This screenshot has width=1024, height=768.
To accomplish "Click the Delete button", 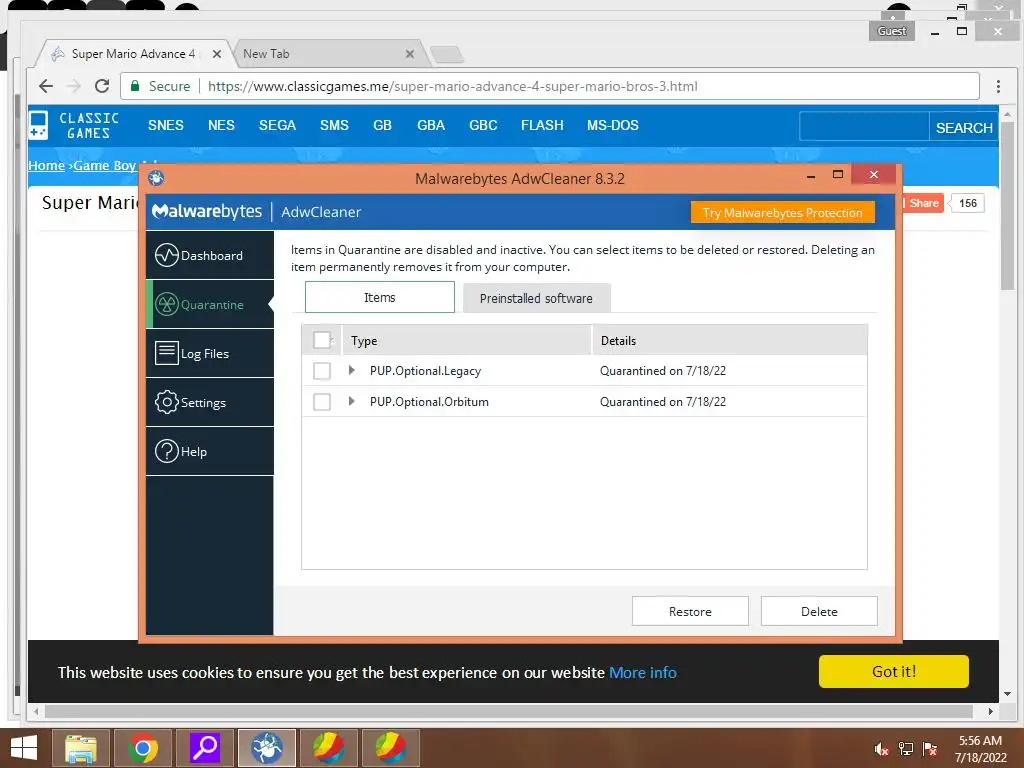I will coord(820,611).
